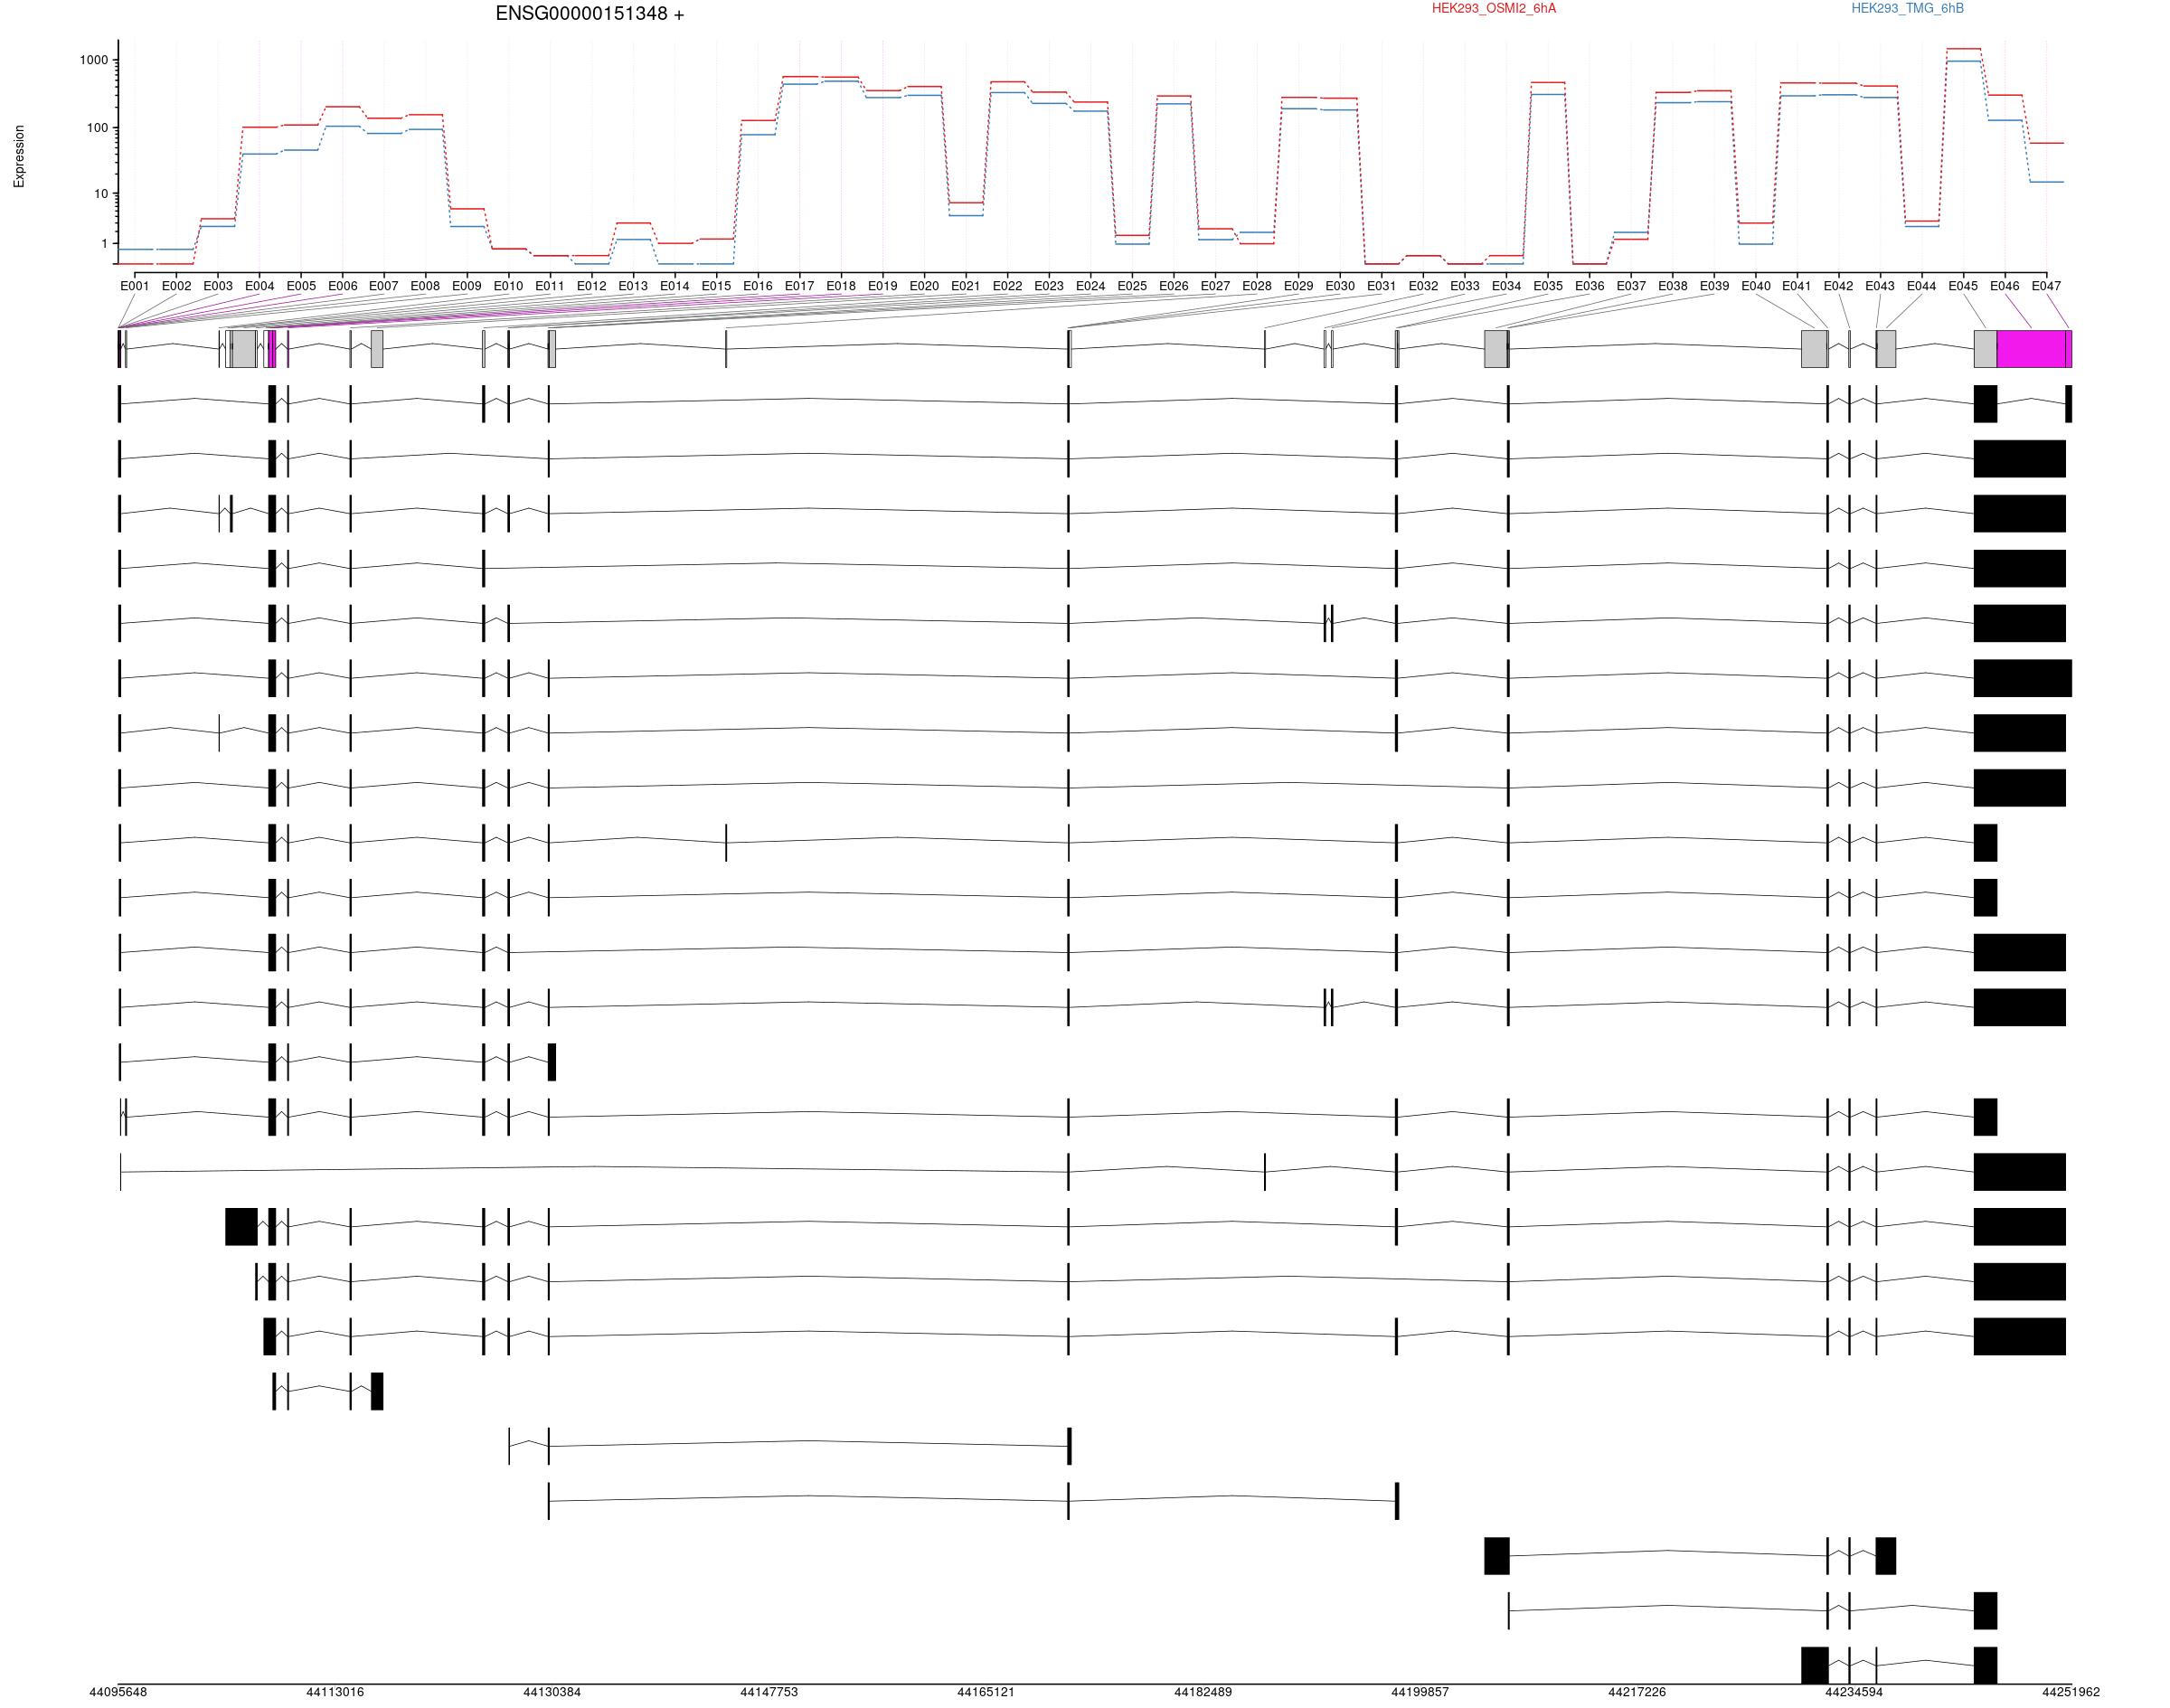Image resolution: width=2170 pixels, height=1708 pixels.
Task: Click genomic coordinate 44217226
Action: [x=1637, y=1693]
